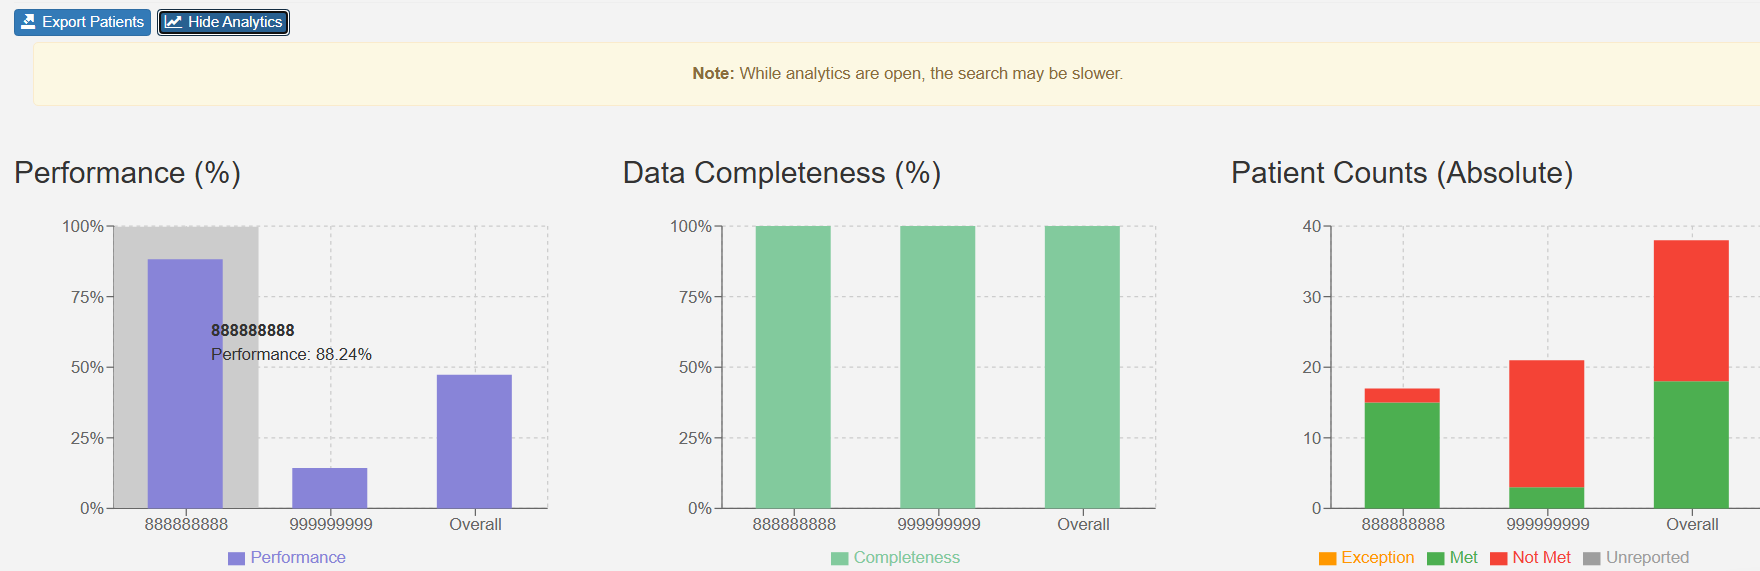Click the Export Patients button
The width and height of the screenshot is (1760, 571).
tap(83, 22)
